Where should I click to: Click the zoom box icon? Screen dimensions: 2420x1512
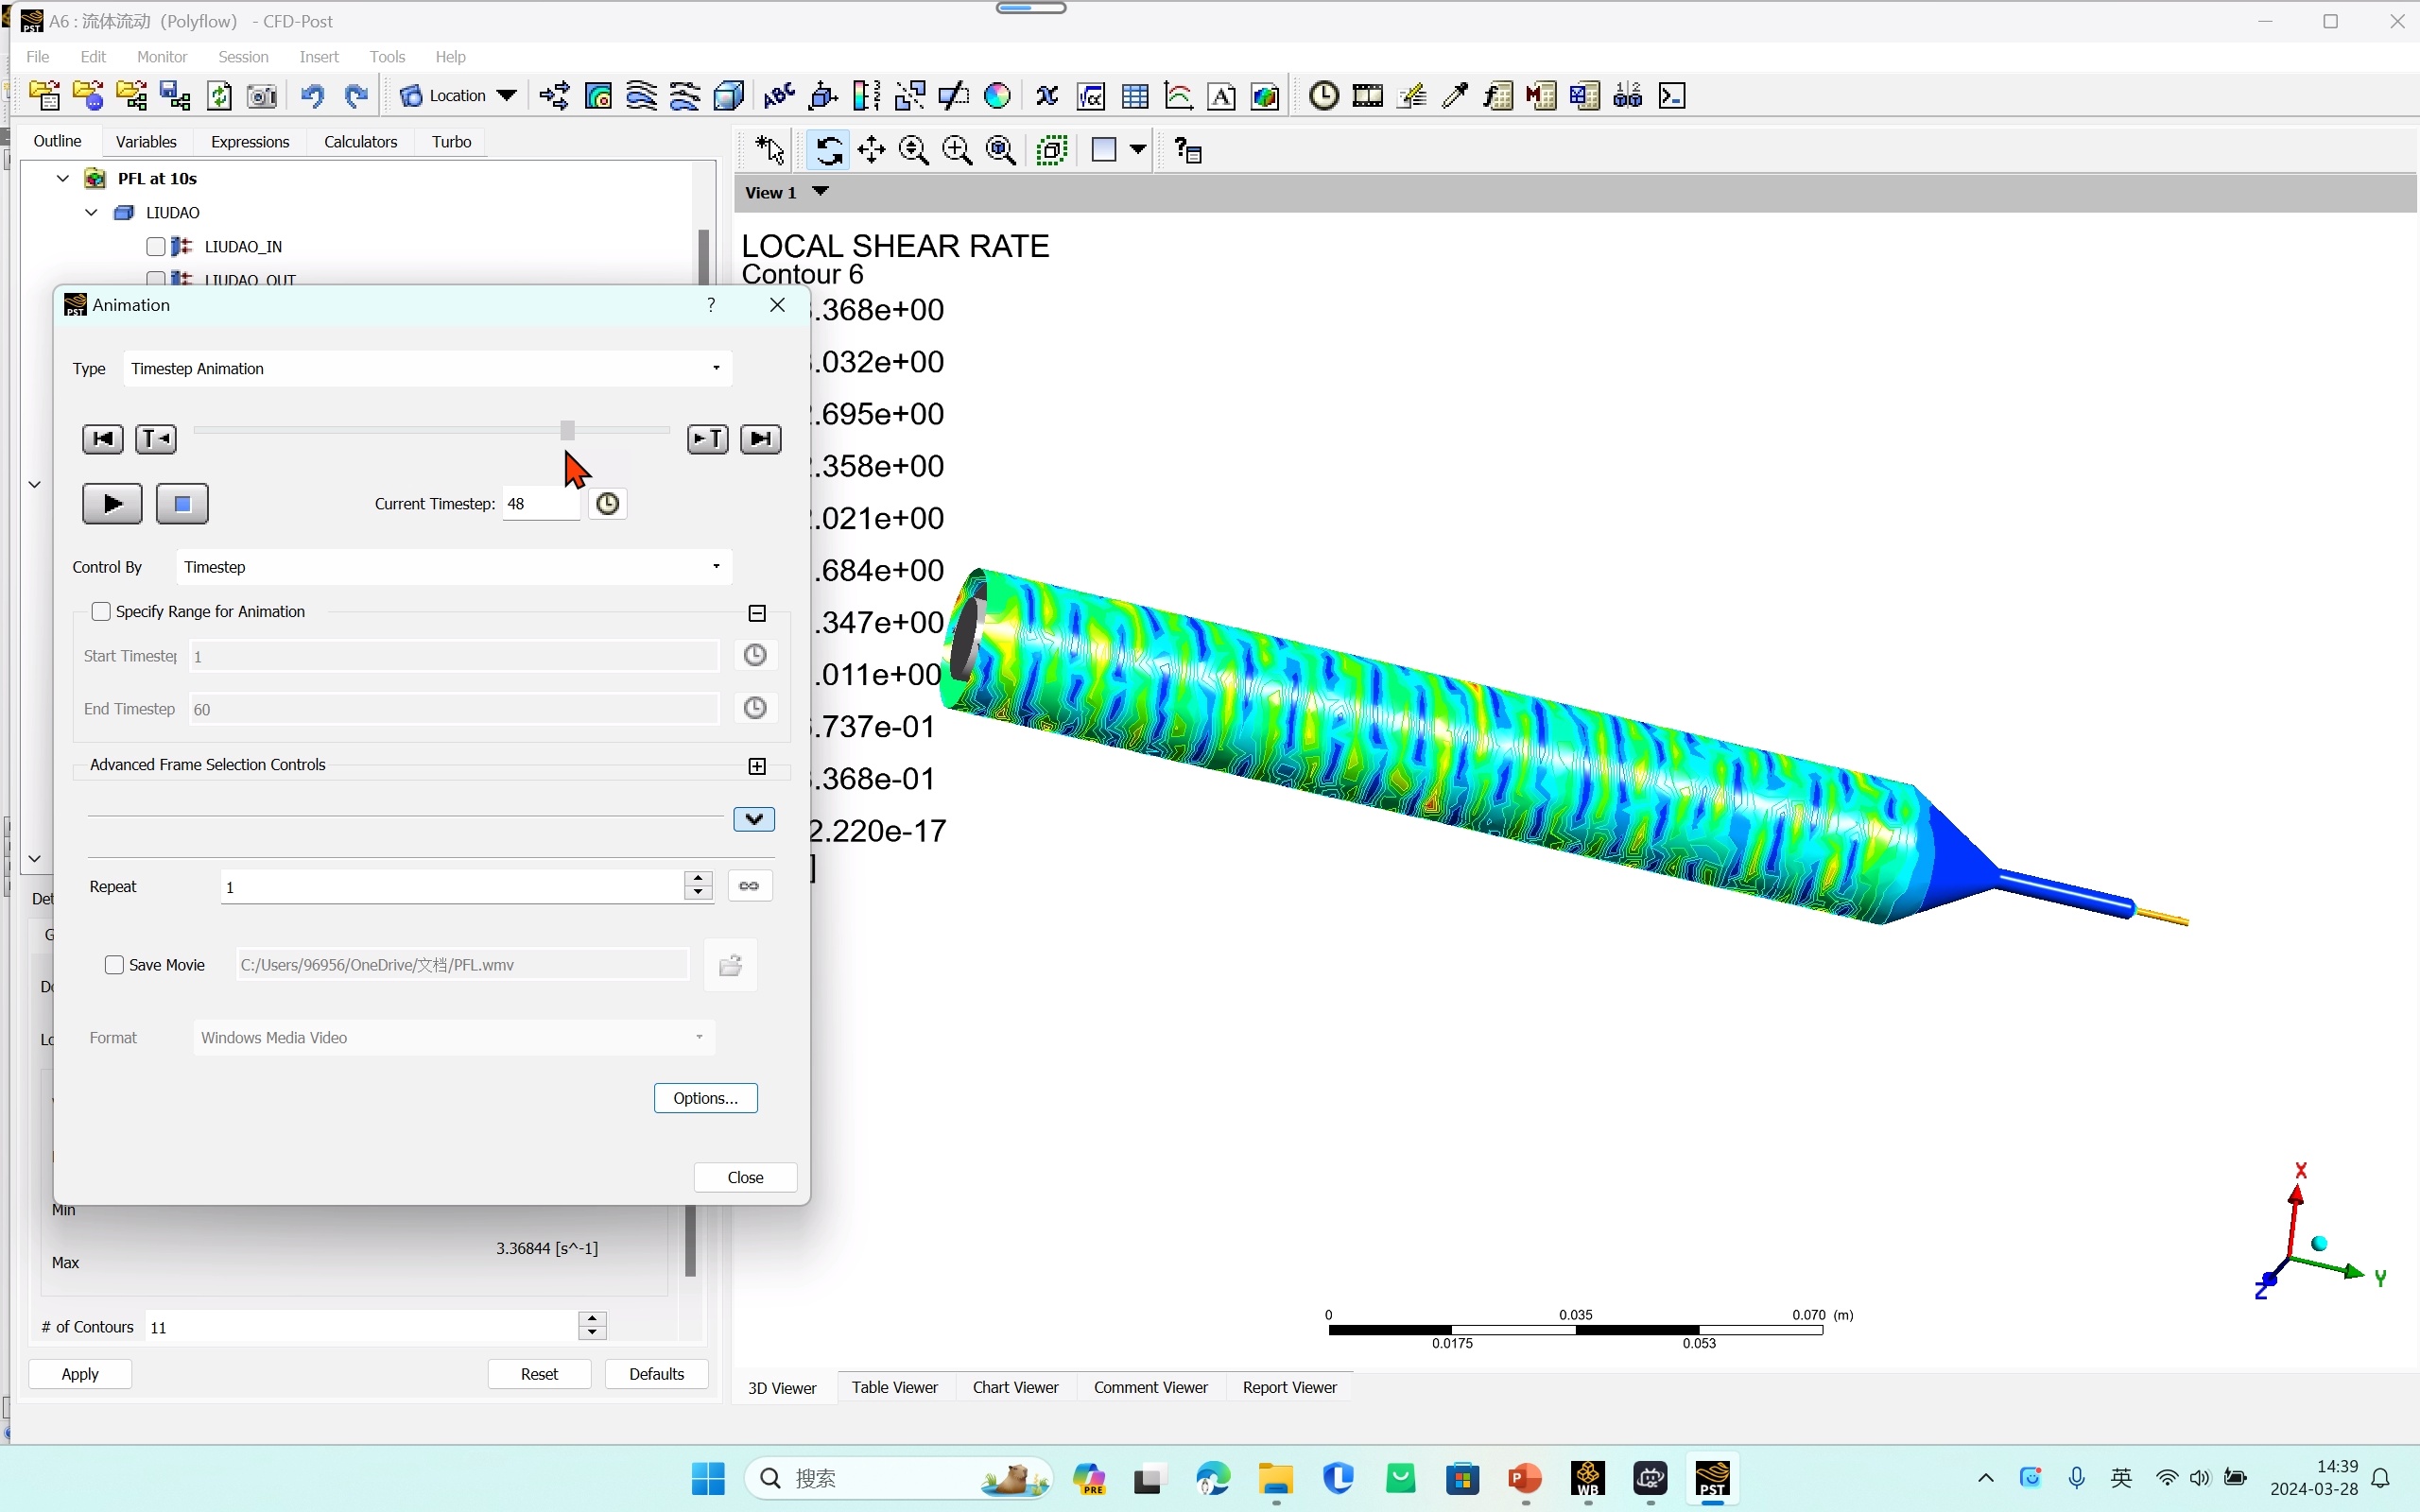point(957,151)
